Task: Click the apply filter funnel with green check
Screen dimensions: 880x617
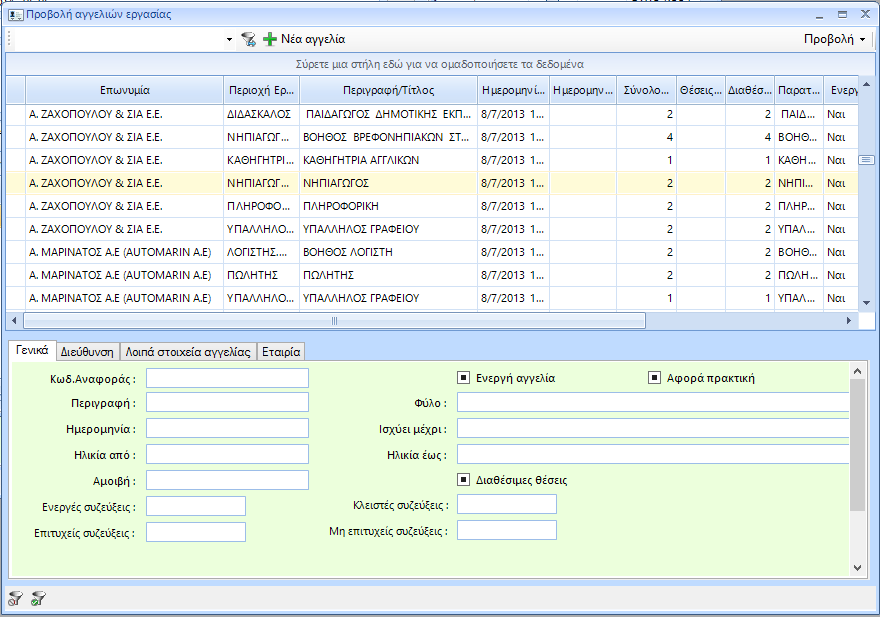Action: (x=37, y=599)
